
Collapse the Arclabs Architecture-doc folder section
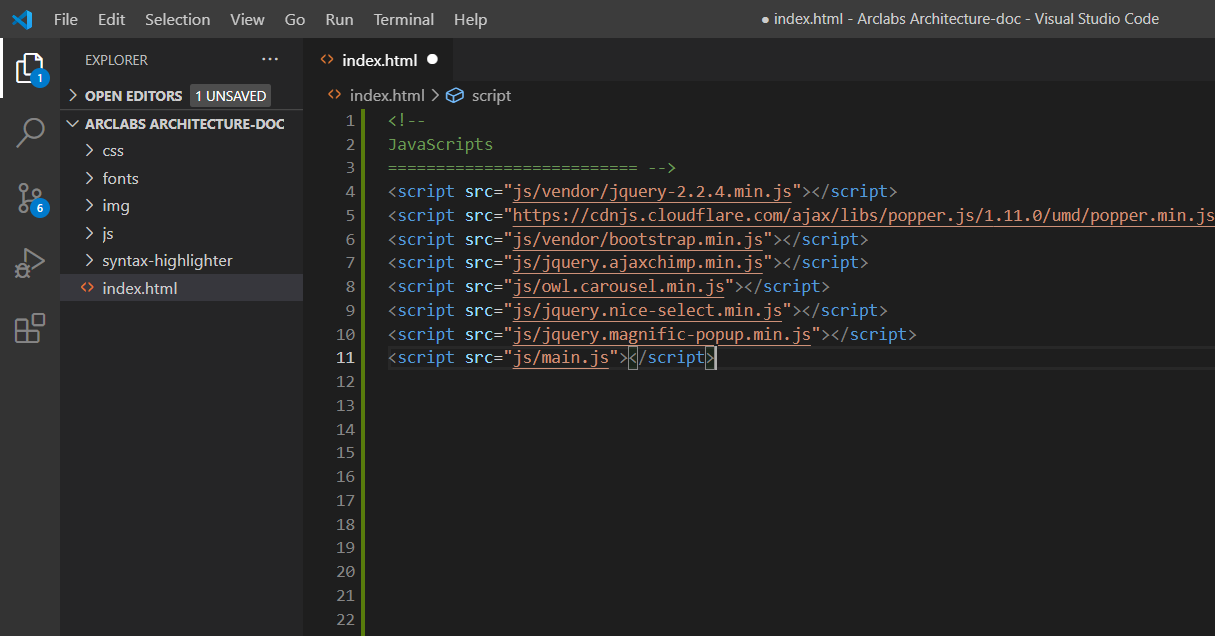coord(181,124)
